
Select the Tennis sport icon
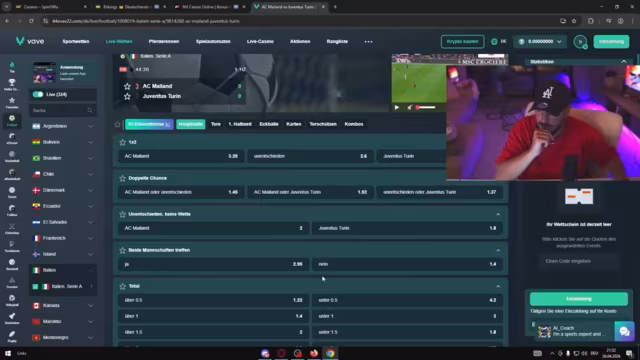[12, 190]
